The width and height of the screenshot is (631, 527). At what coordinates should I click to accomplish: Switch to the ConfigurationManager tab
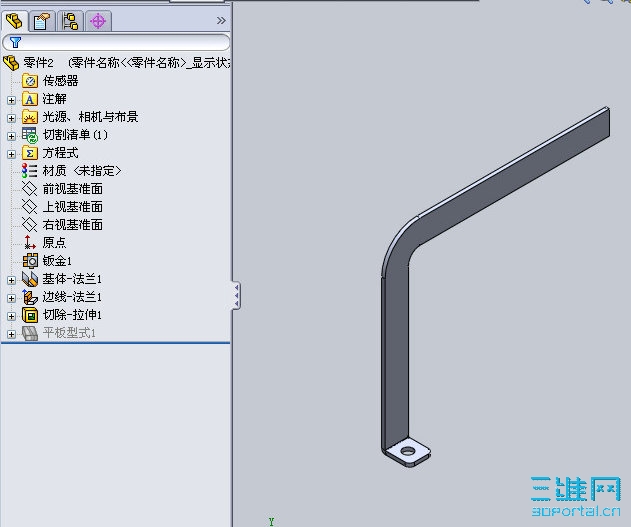pos(70,21)
